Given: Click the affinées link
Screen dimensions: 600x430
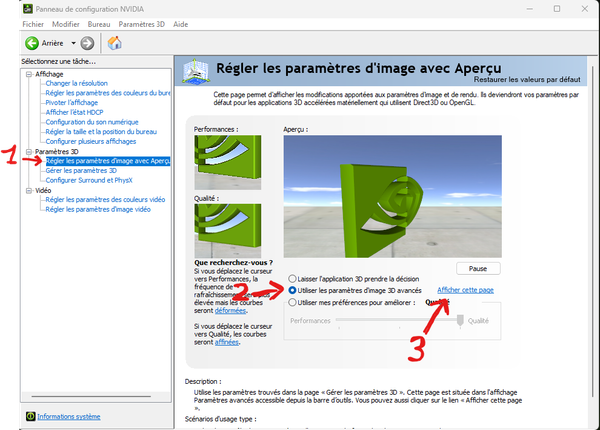Looking at the screenshot, I should pos(227,342).
